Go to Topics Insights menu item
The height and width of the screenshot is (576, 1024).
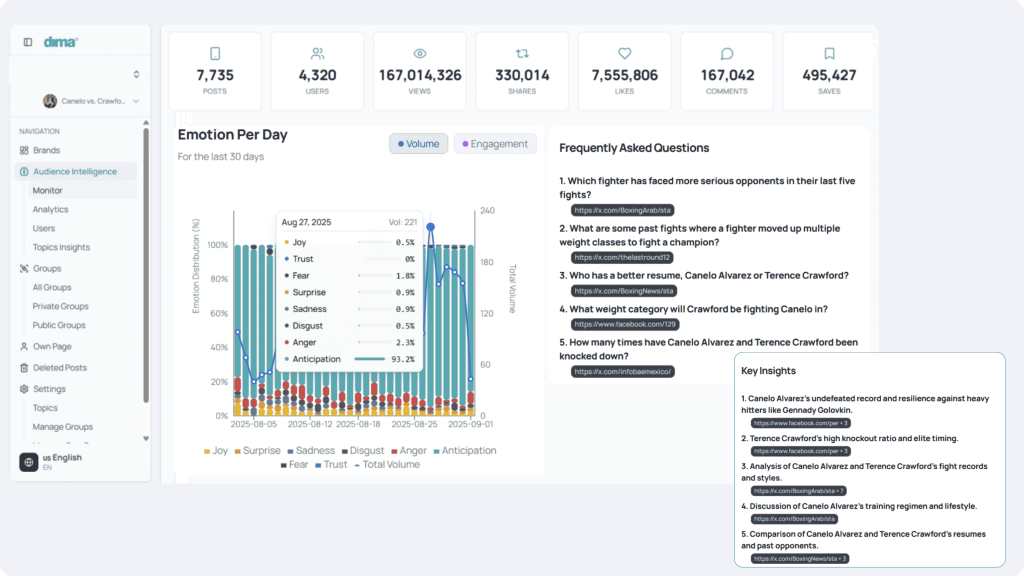(x=61, y=248)
